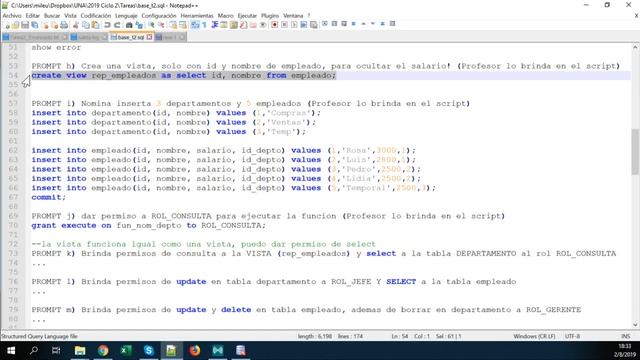Image resolution: width=640 pixels, height=360 pixels.
Task: Toggle Word wrap in toolbar
Action: 195,25
